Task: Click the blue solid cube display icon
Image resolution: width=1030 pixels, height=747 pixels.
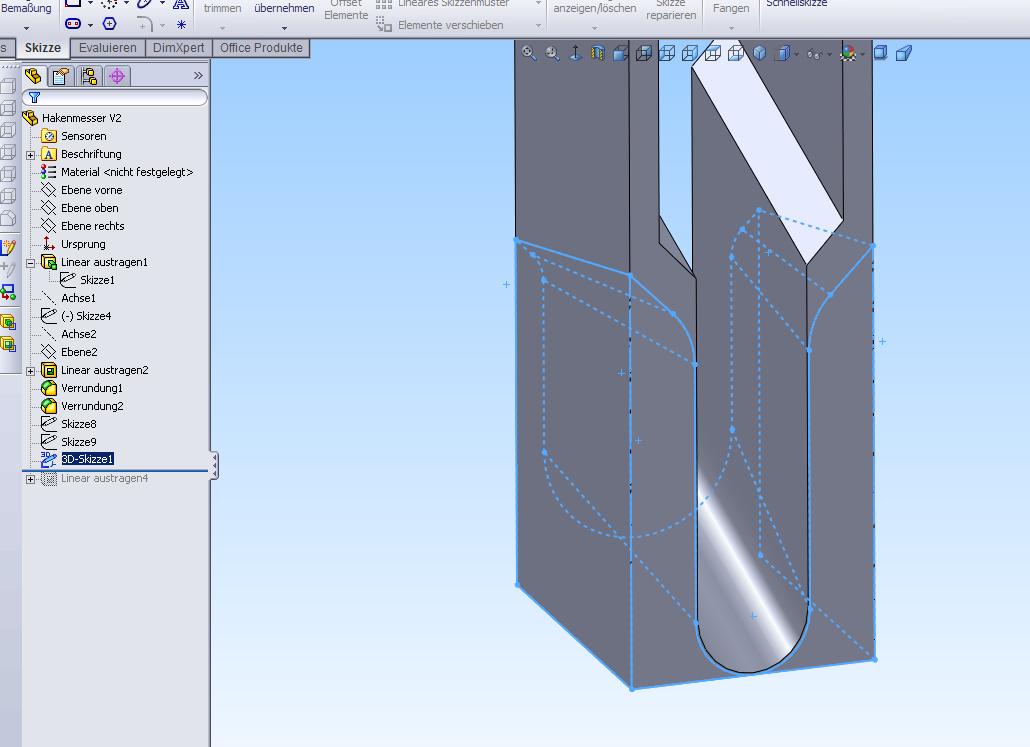Action: click(x=760, y=53)
